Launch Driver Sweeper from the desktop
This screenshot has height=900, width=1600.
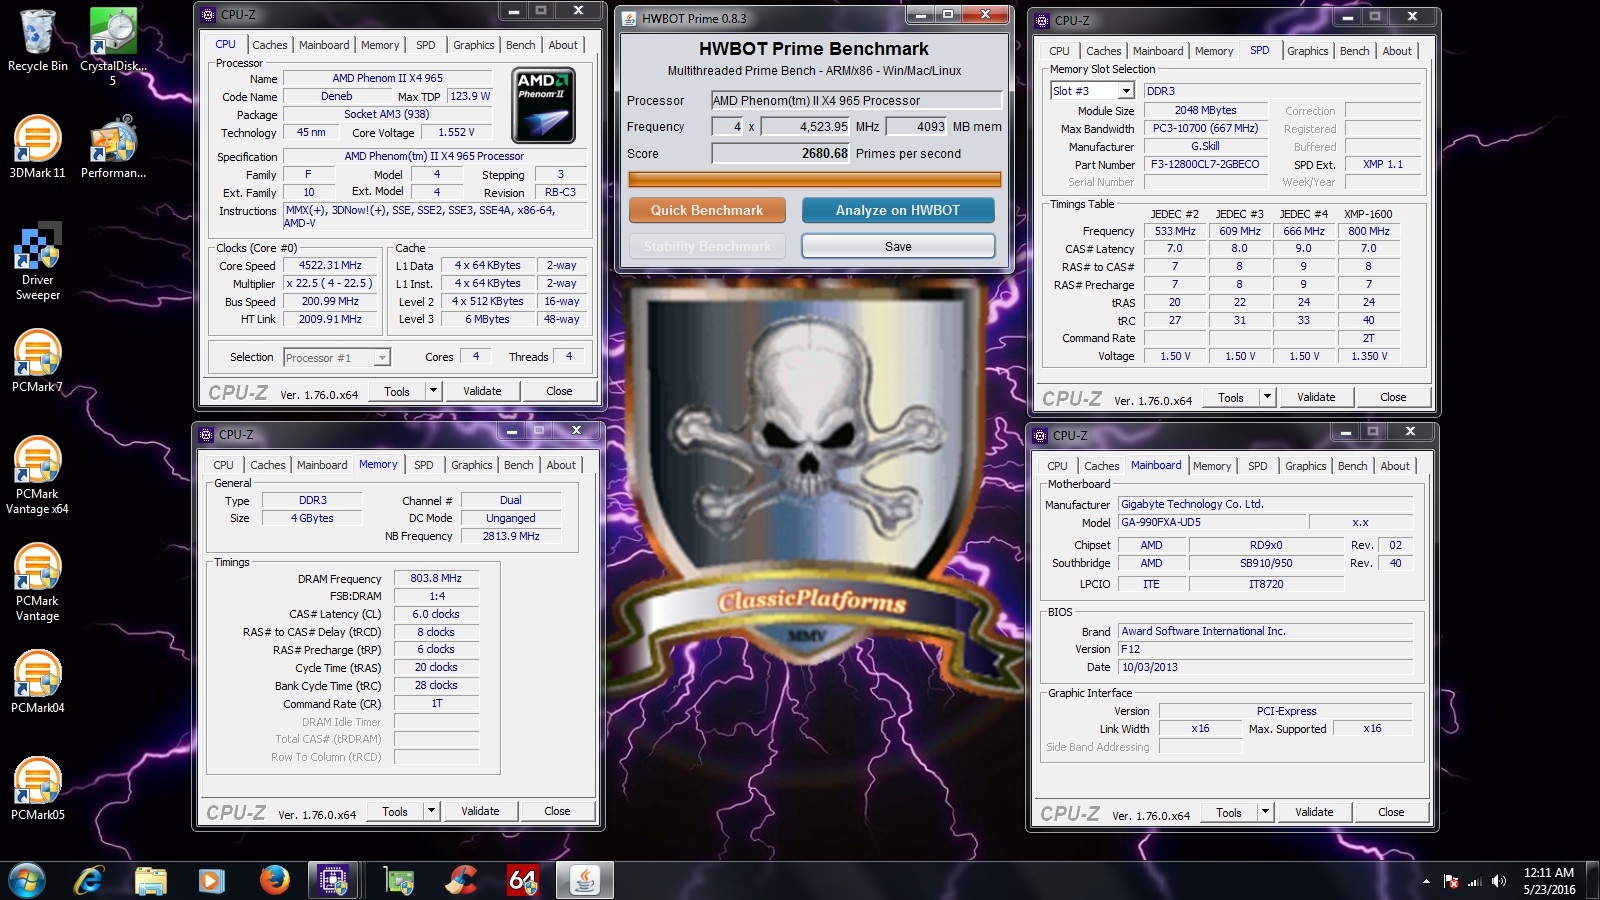pos(37,262)
